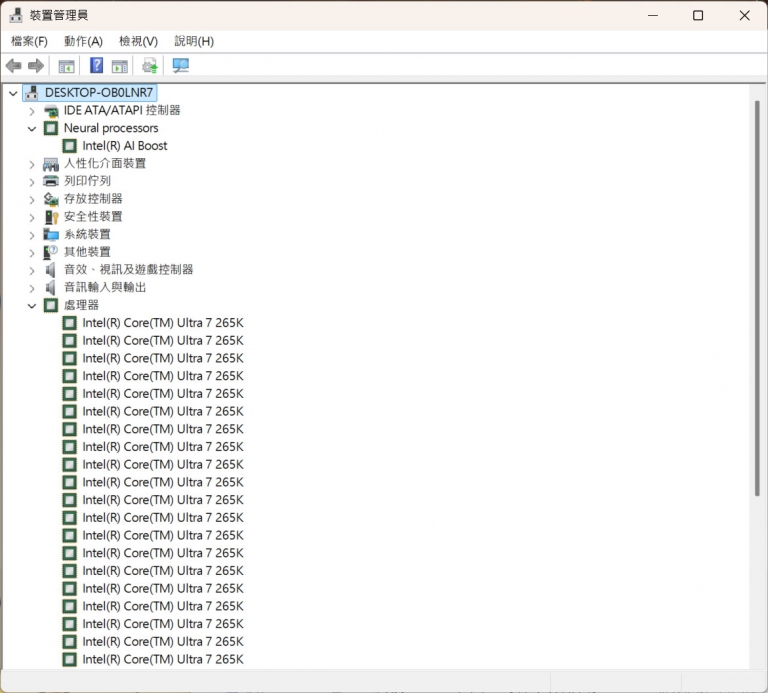Click the key icon for 安全性裝置

[x=51, y=216]
